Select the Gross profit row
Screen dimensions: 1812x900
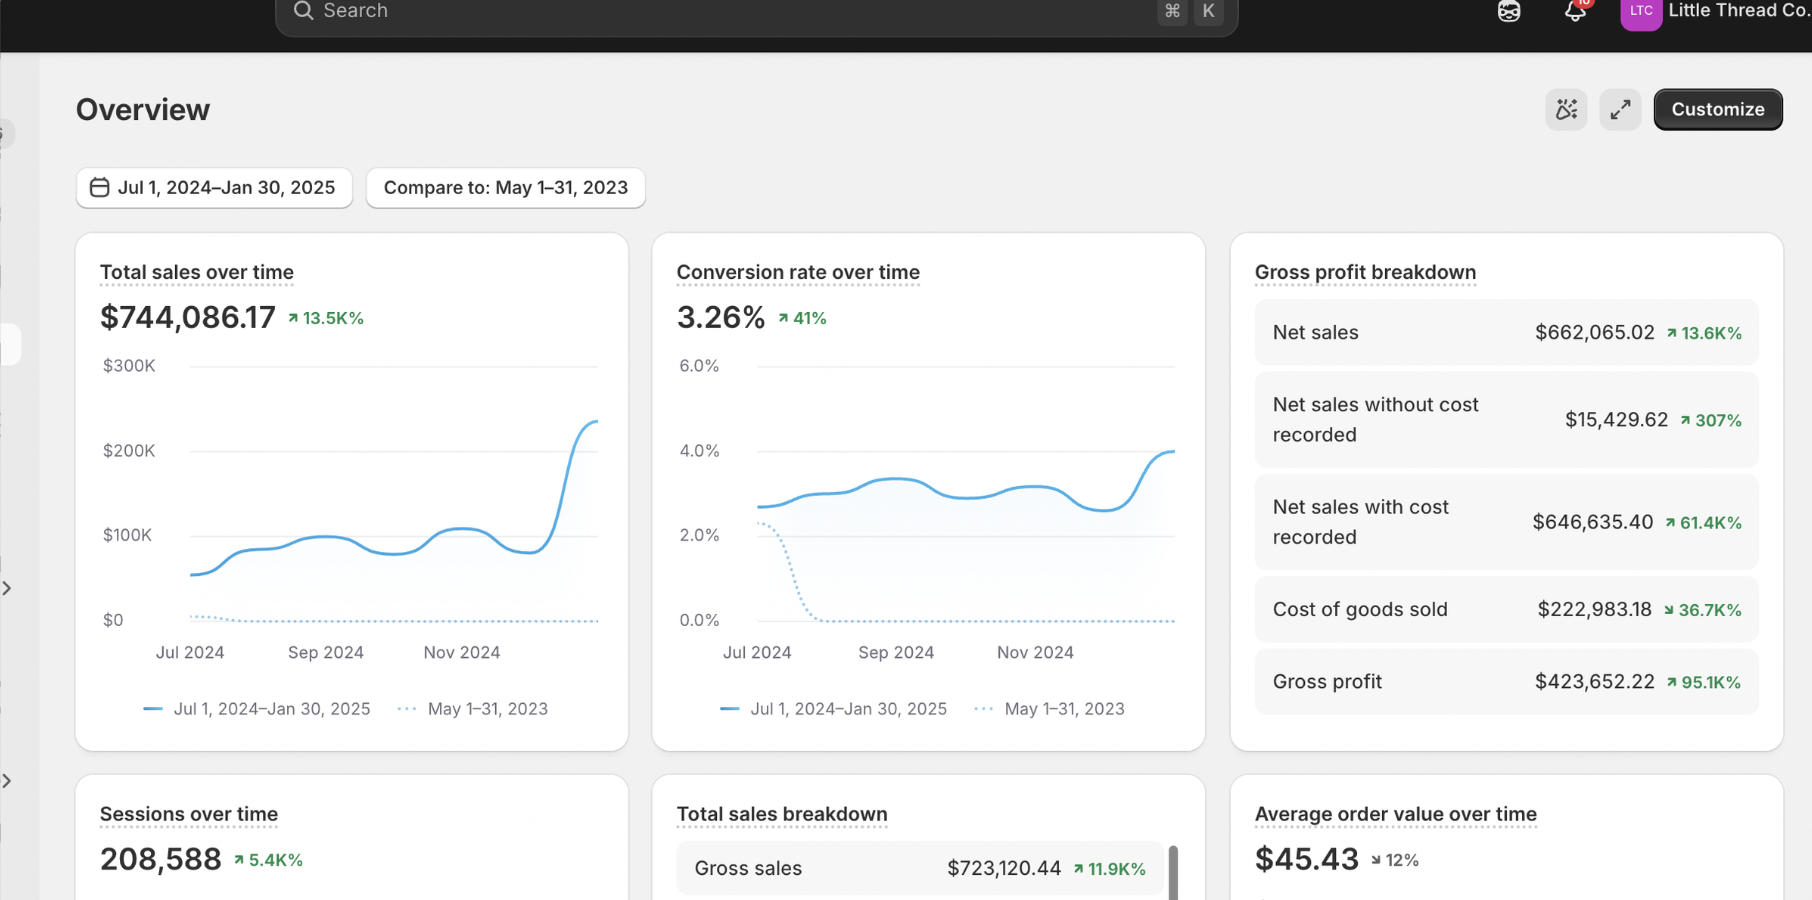pyautogui.click(x=1506, y=682)
